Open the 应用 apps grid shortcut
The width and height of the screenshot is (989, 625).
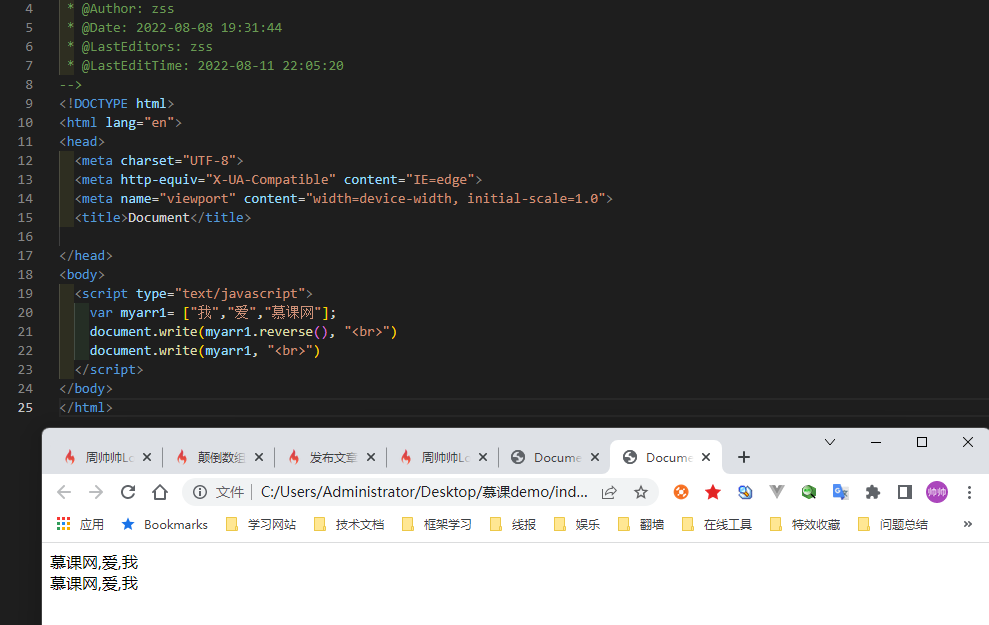pyautogui.click(x=80, y=524)
